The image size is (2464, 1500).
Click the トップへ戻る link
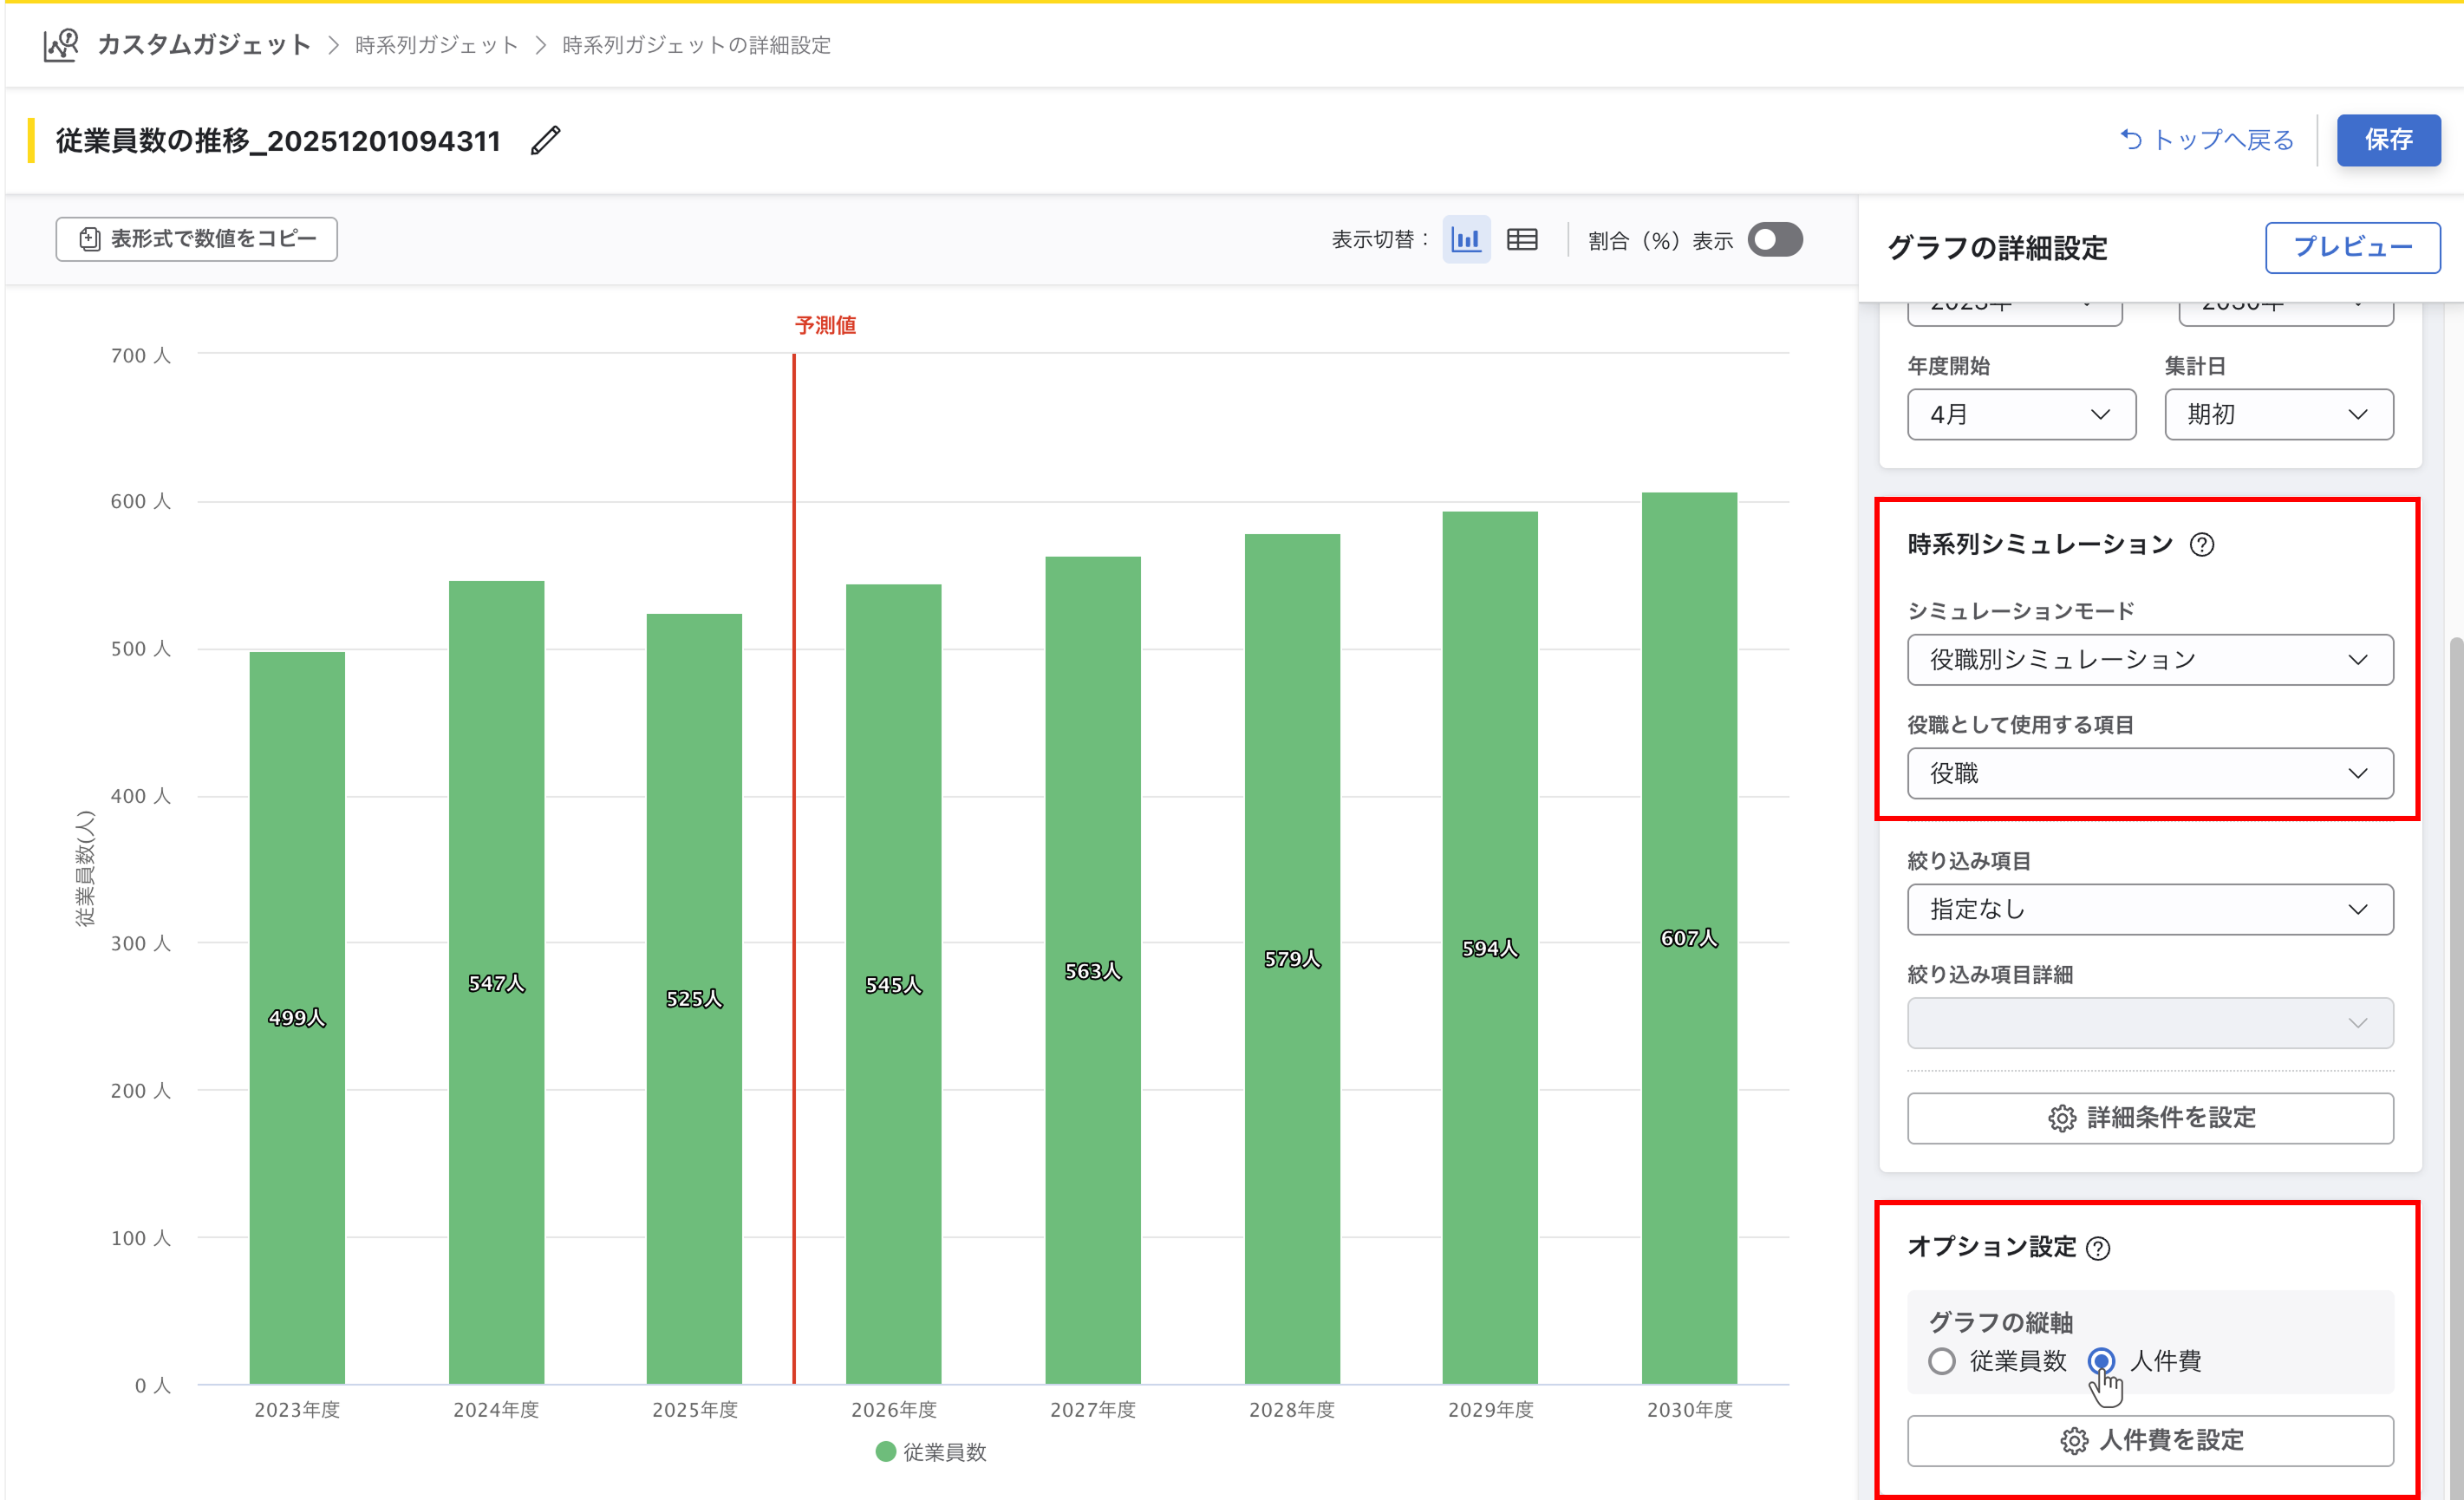2207,140
